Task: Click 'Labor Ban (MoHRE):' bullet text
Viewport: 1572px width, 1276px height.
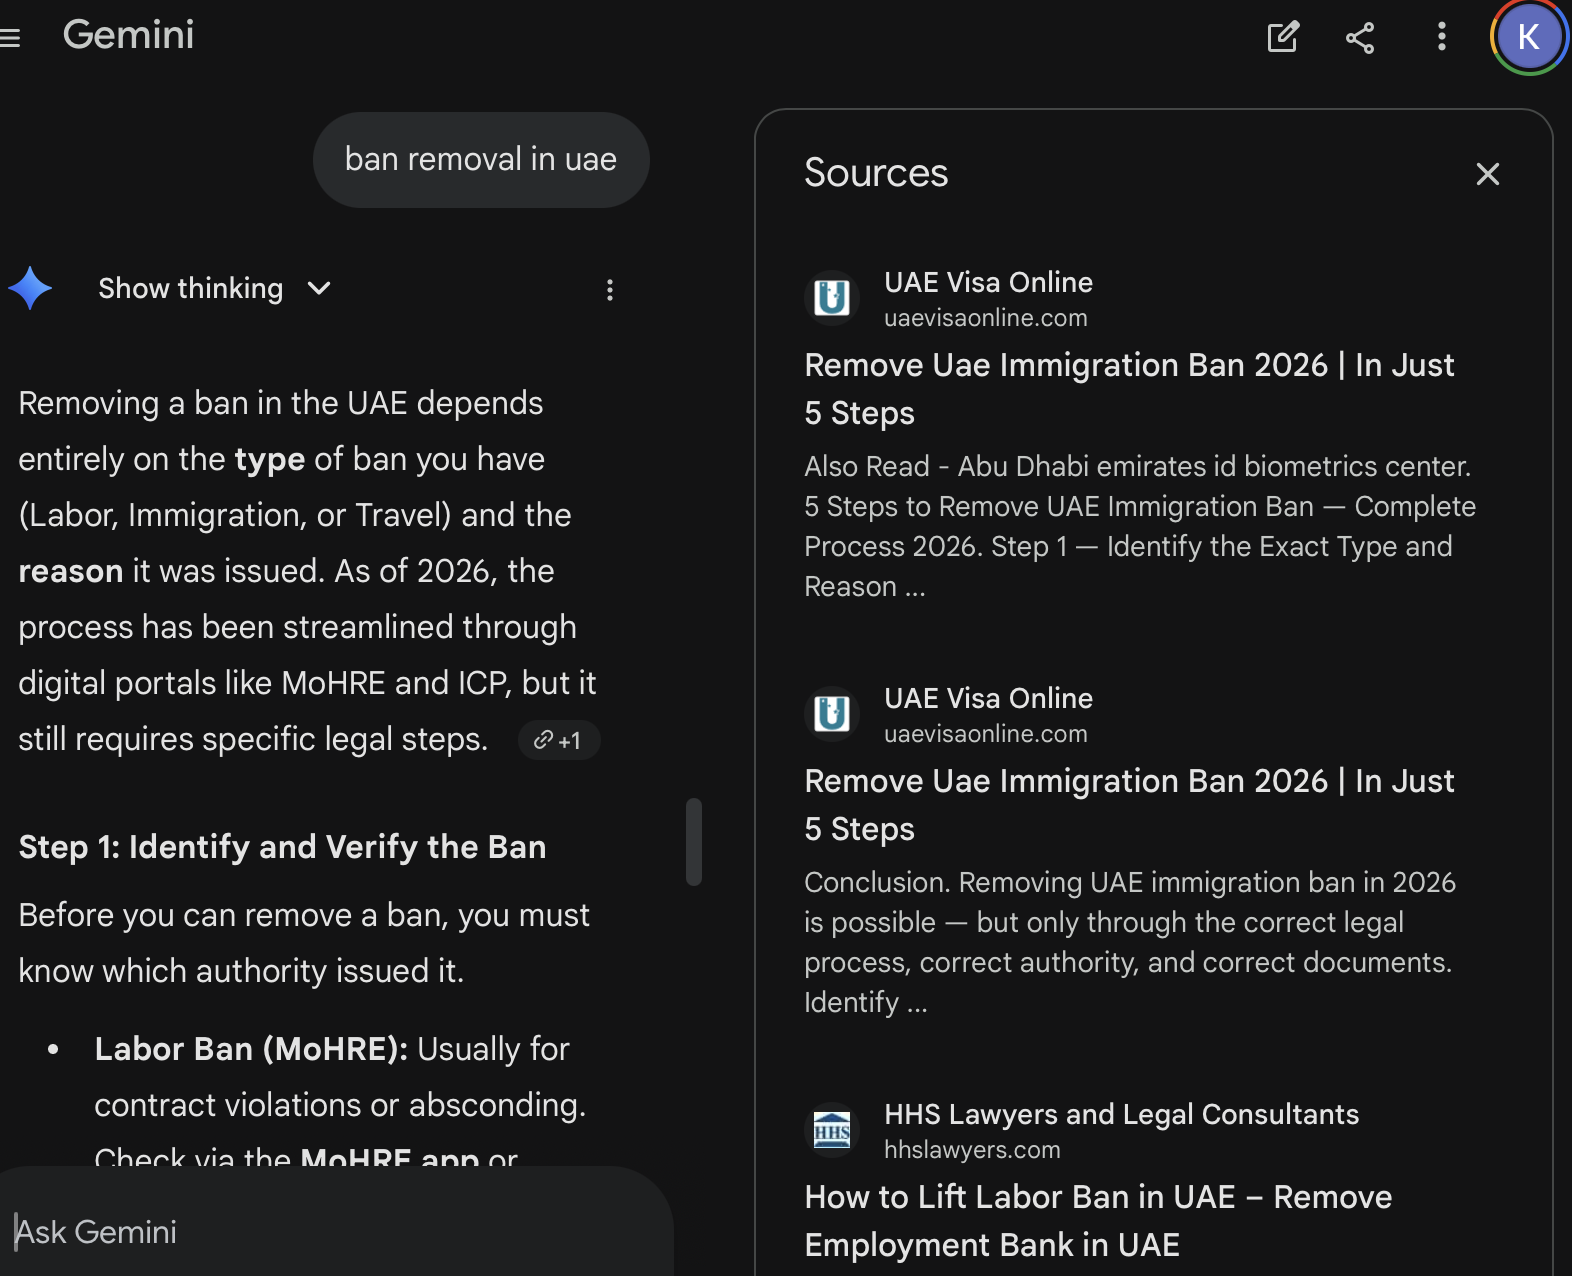Action: click(x=251, y=1049)
